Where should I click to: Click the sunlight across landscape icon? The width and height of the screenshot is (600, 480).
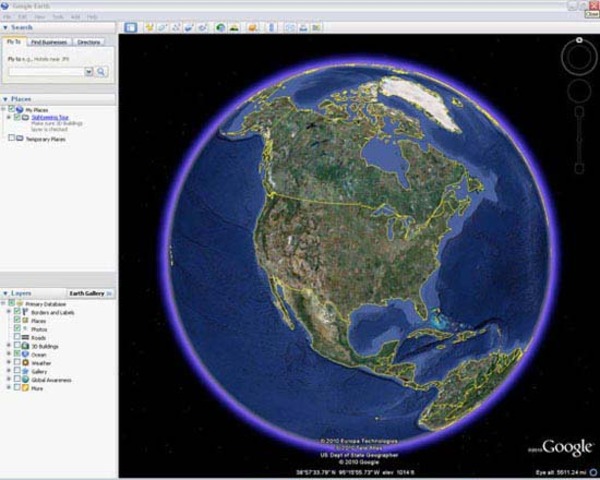coord(234,28)
